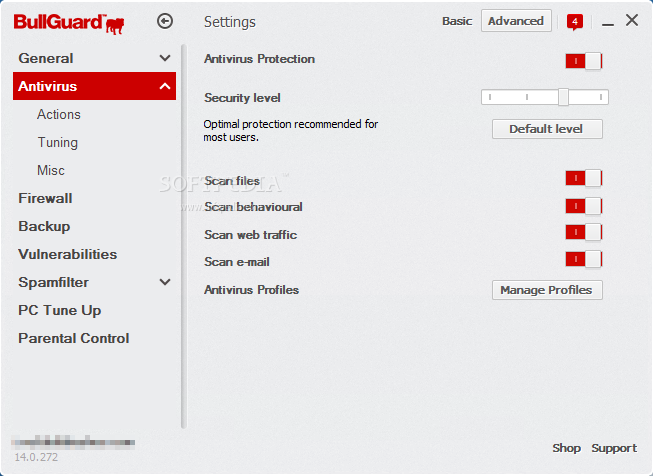Open the Support link

pos(614,448)
